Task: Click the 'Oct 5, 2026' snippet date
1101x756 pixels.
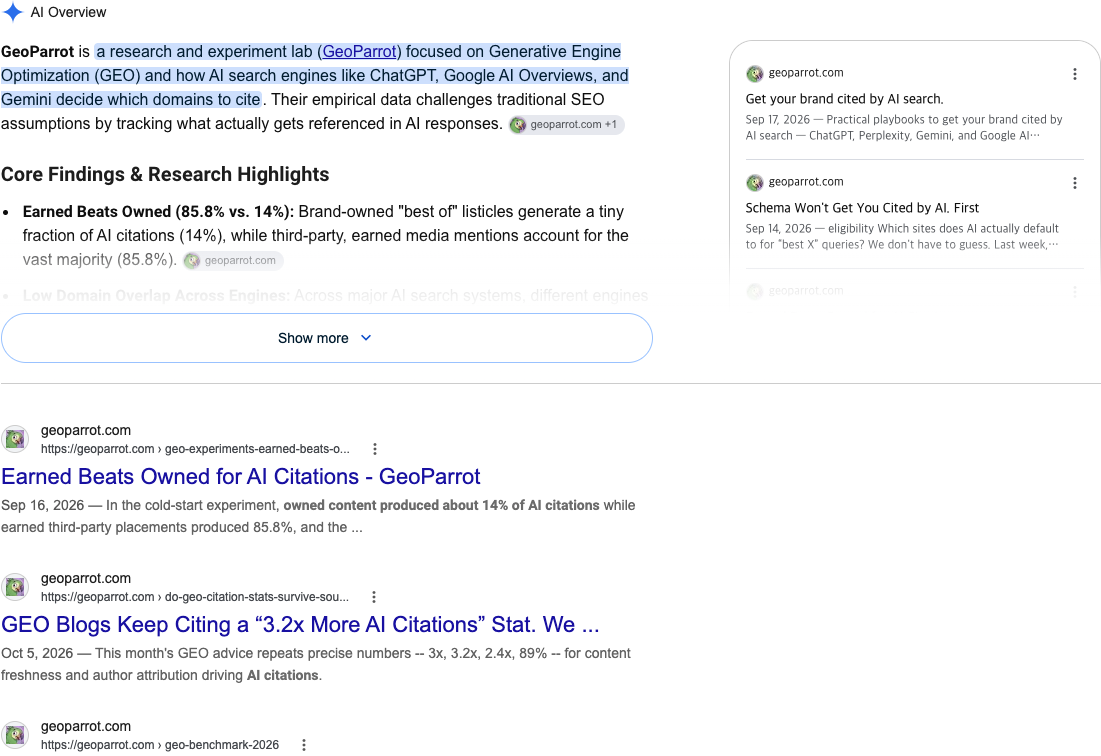Action: tap(37, 654)
